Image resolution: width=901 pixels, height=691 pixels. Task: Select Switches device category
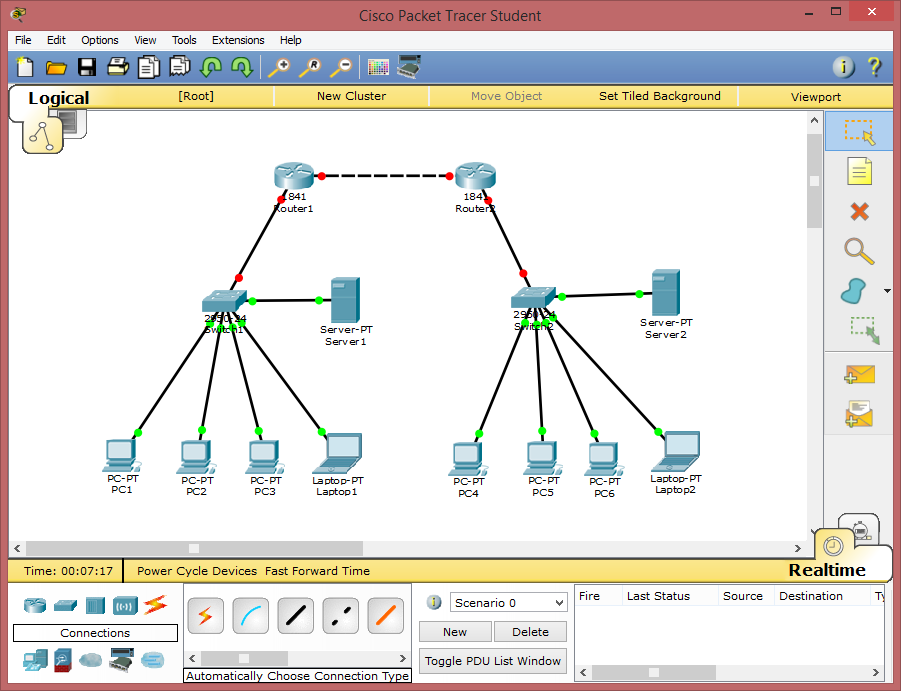pos(65,605)
